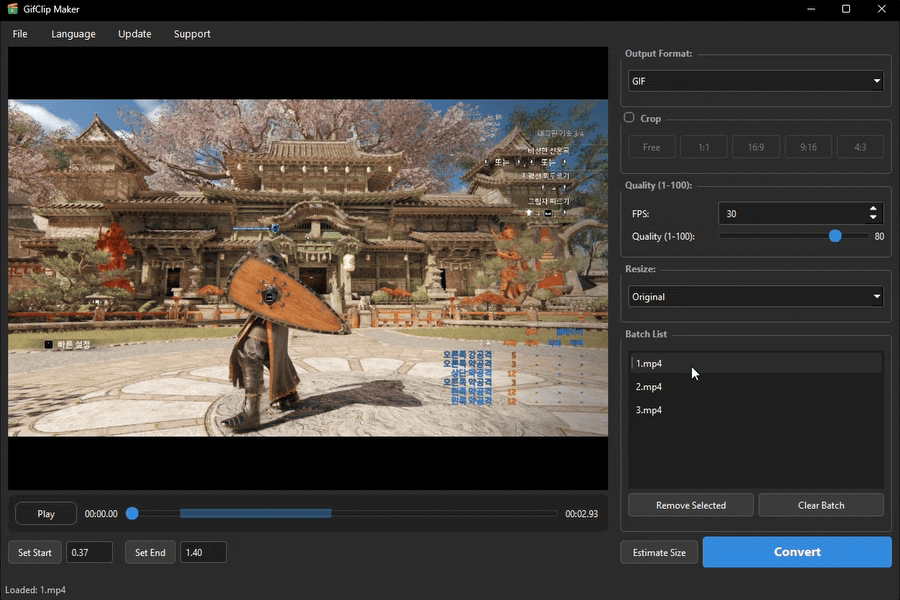Image resolution: width=900 pixels, height=600 pixels.
Task: Select the 4:3 crop ratio
Action: 860,147
